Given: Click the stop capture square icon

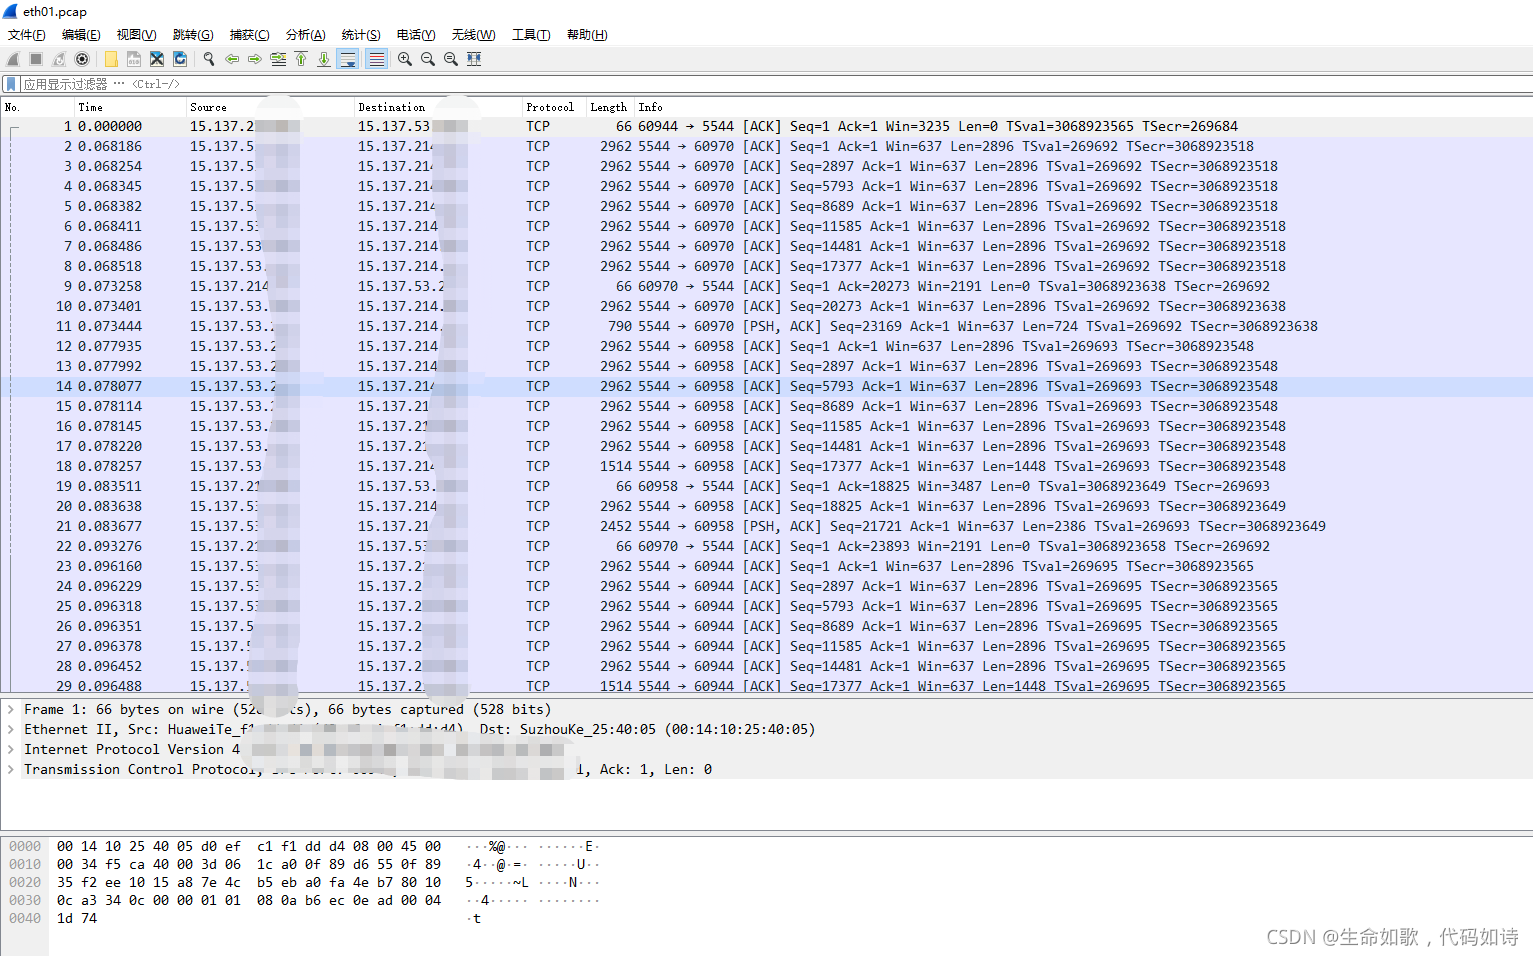Looking at the screenshot, I should pos(36,59).
